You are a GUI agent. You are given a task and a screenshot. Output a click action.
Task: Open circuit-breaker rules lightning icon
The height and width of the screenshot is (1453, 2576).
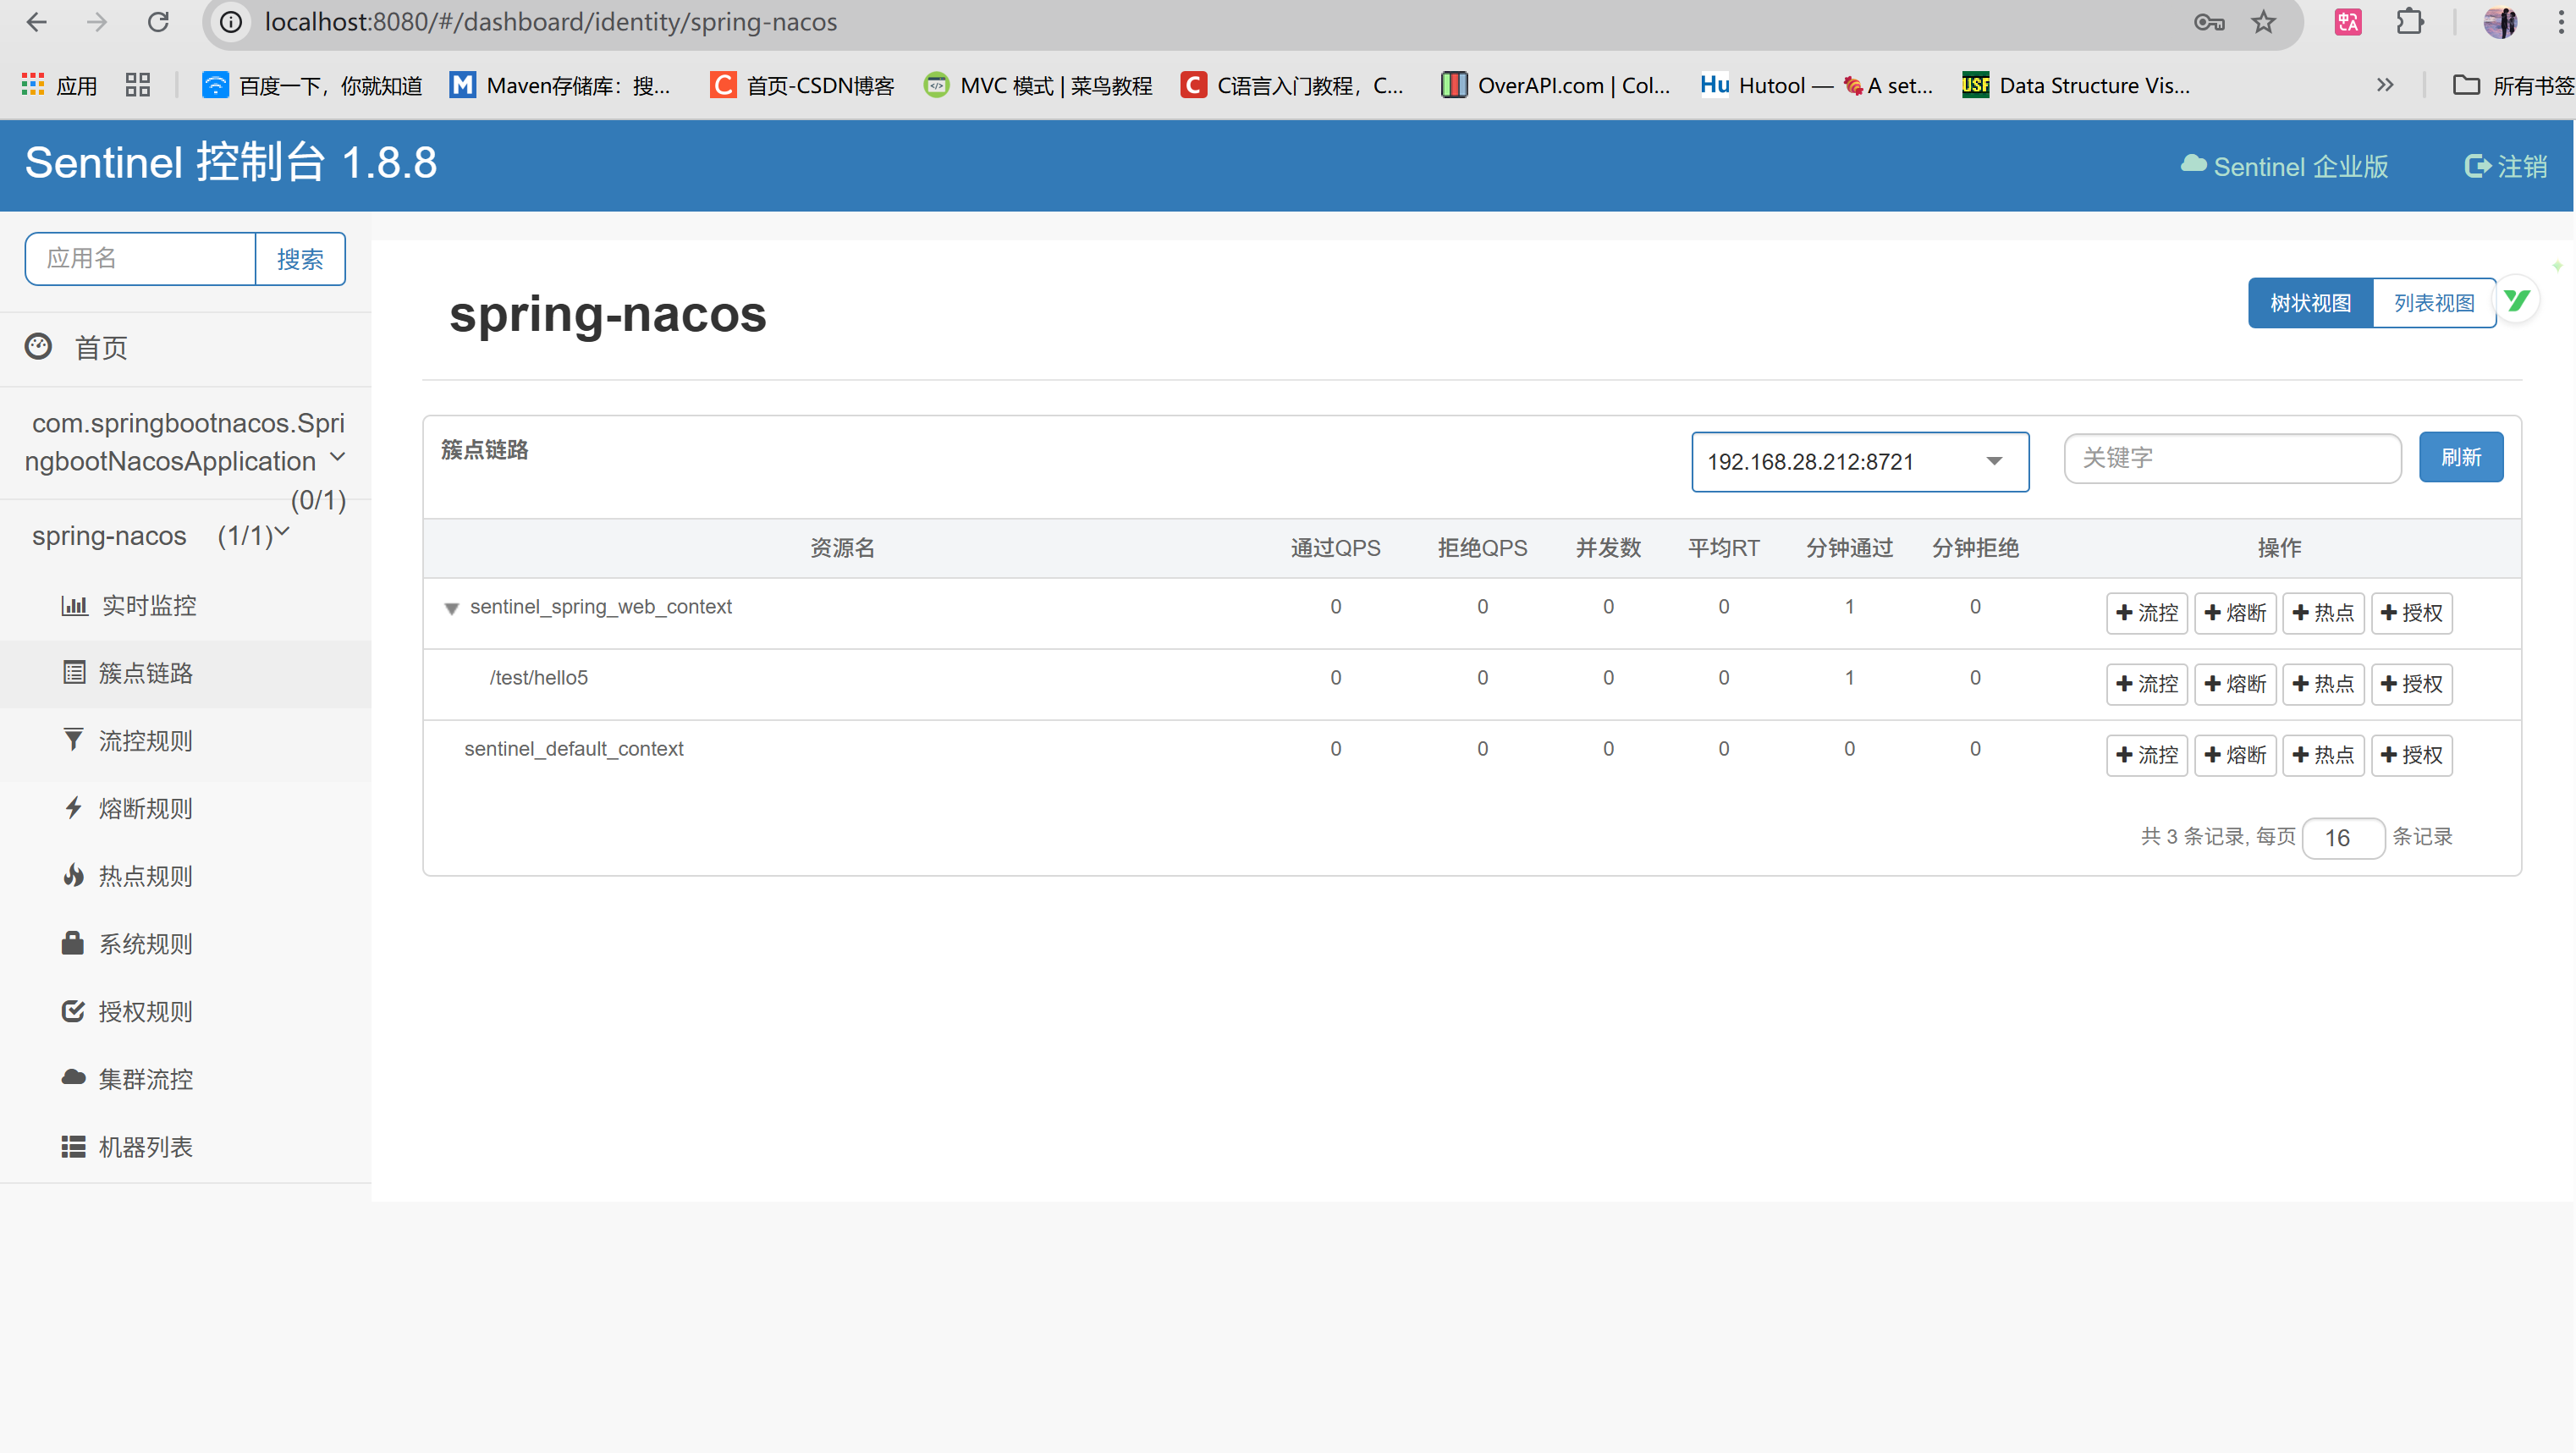[x=73, y=808]
